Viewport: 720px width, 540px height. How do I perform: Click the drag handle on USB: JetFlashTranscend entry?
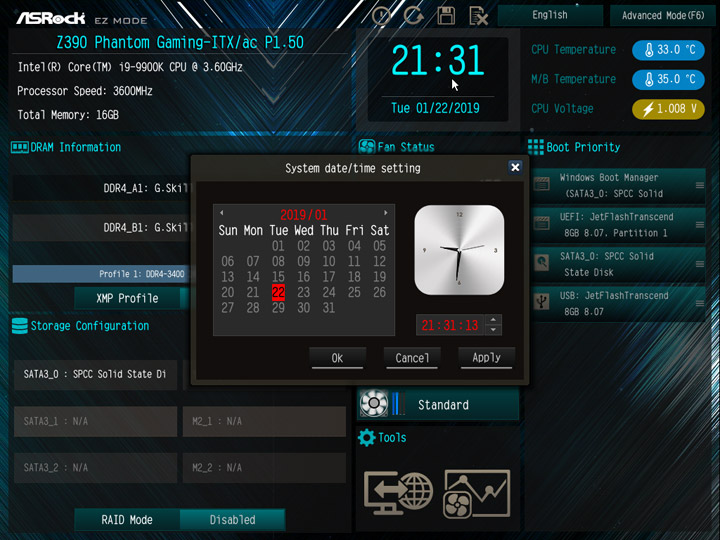700,304
